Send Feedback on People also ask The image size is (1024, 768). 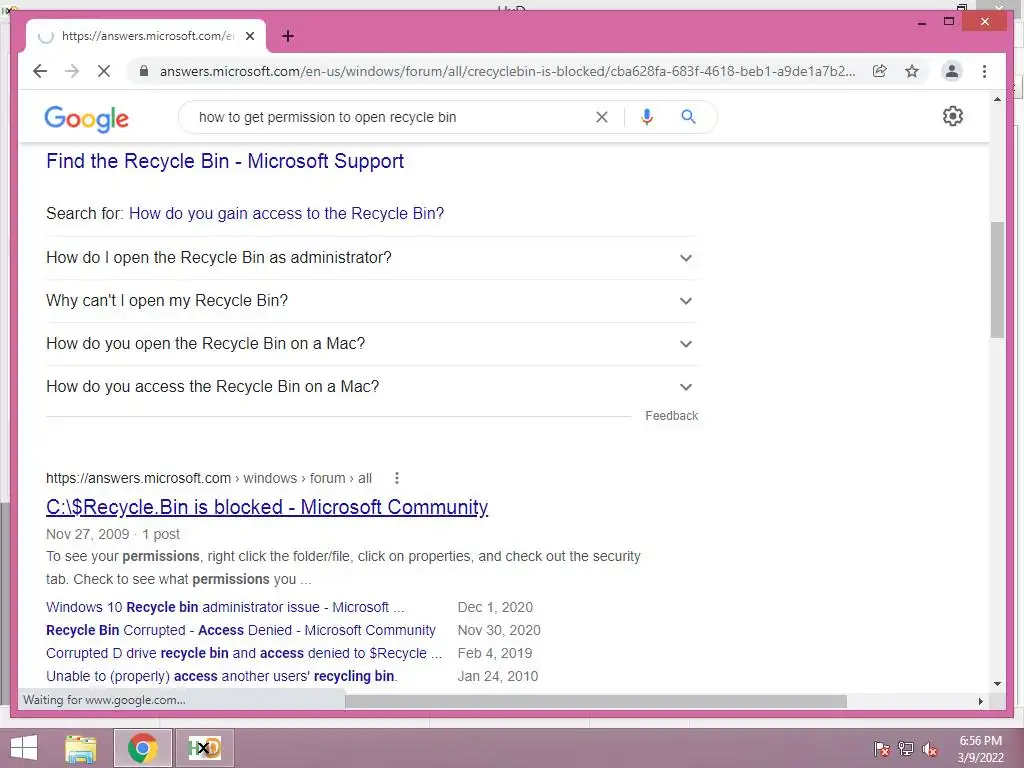tap(671, 416)
